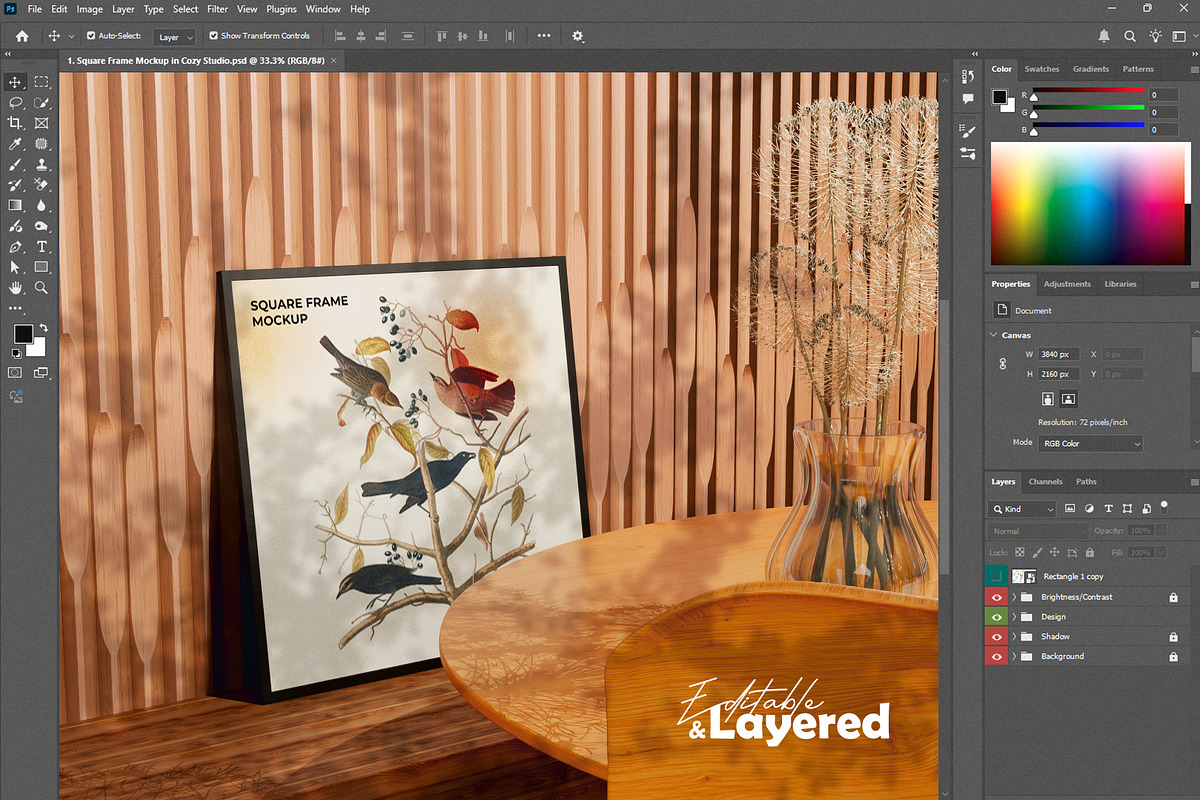Select the Pen tool
Screen dimensions: 1200x800
(x=15, y=246)
